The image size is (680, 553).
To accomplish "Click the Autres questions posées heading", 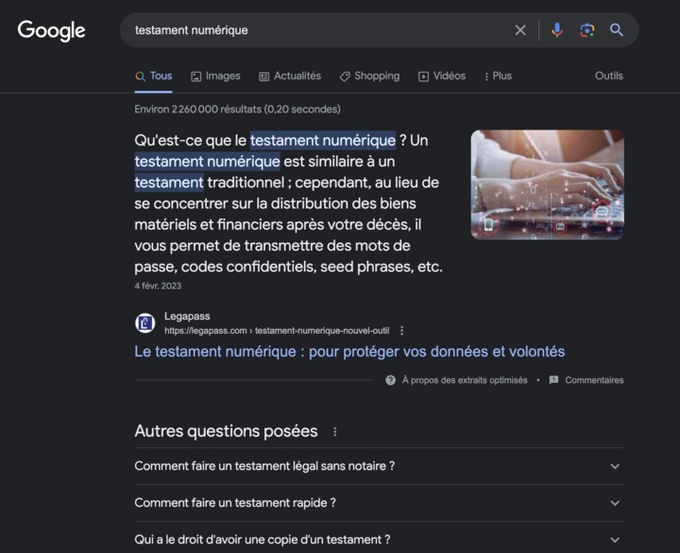I will coord(226,431).
